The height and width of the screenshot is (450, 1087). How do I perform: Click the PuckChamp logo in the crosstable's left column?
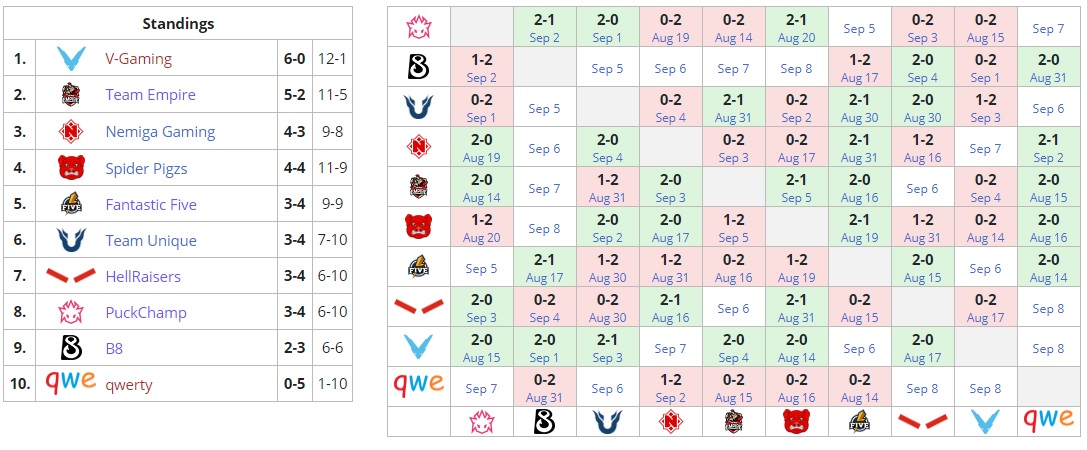pos(418,28)
